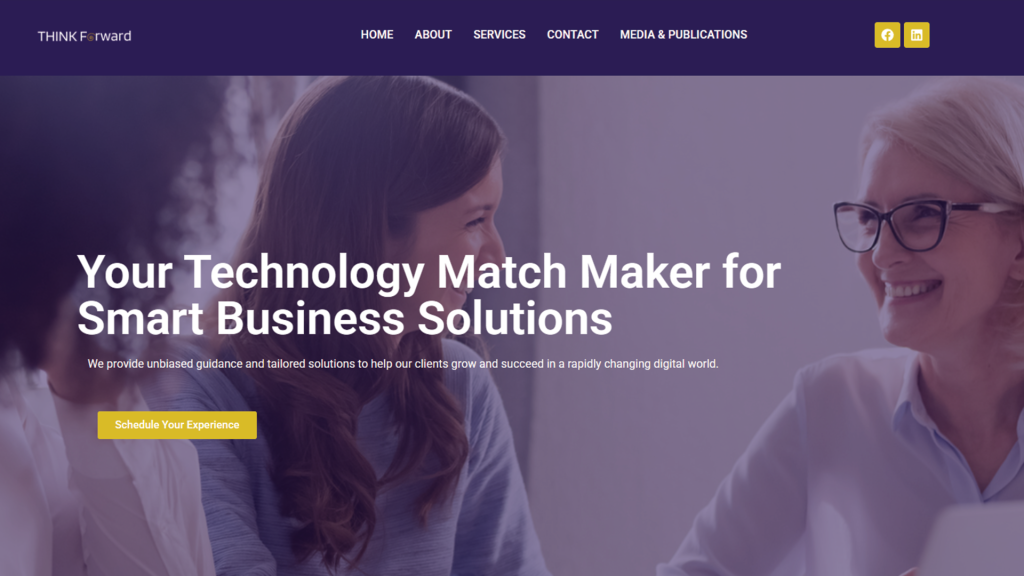Open the LinkedIn social icon
This screenshot has height=576, width=1024.
tap(916, 35)
